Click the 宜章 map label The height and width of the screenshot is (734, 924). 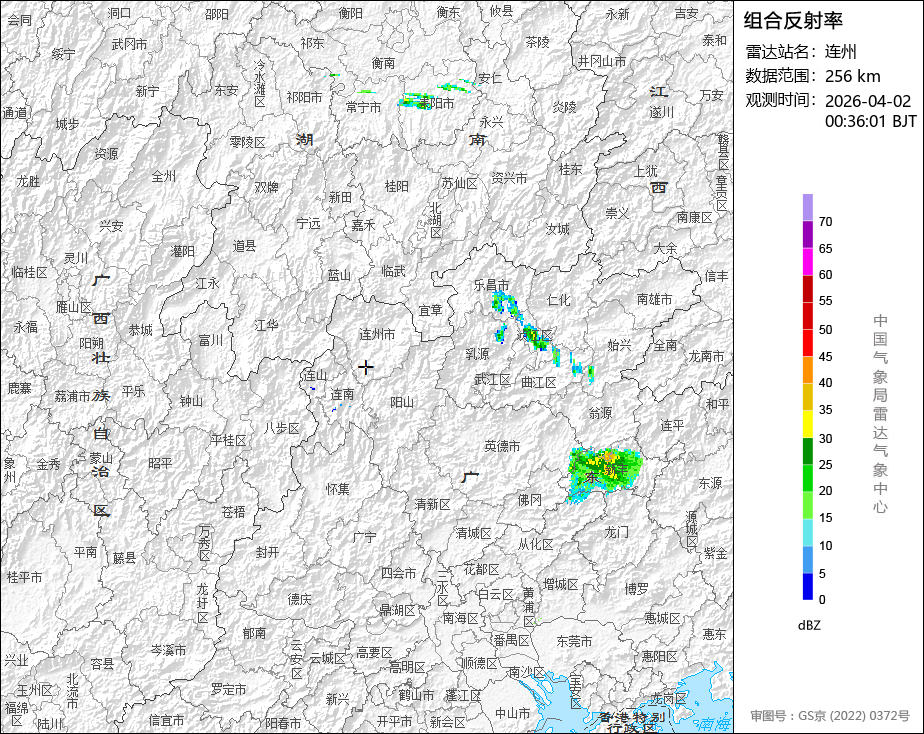click(431, 310)
